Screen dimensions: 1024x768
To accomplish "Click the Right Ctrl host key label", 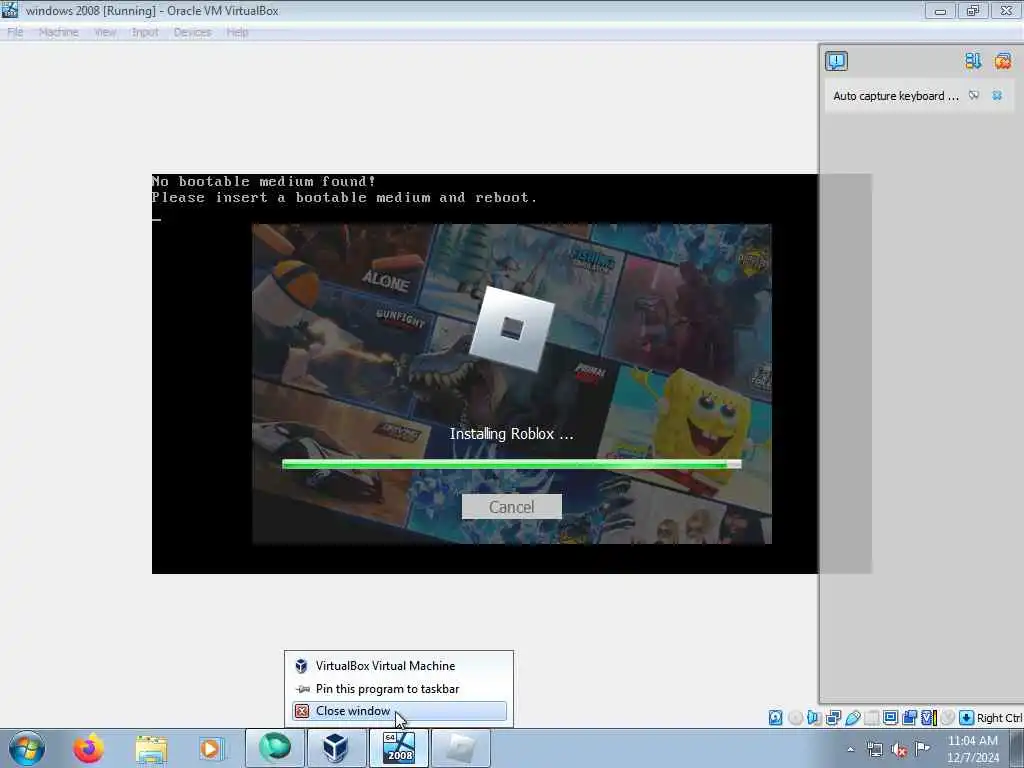I will pyautogui.click(x=999, y=718).
